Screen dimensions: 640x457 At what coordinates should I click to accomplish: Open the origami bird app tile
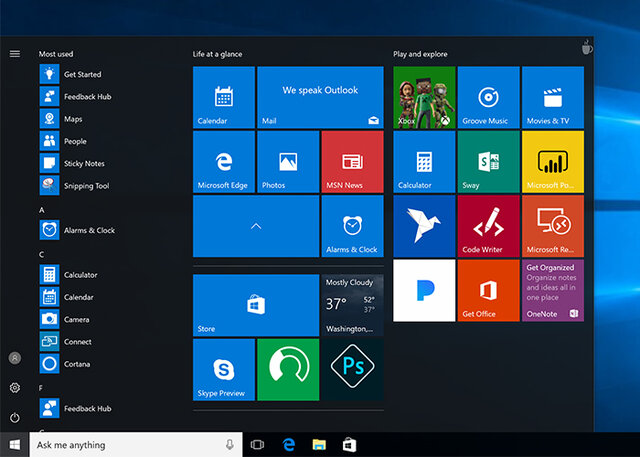[424, 226]
